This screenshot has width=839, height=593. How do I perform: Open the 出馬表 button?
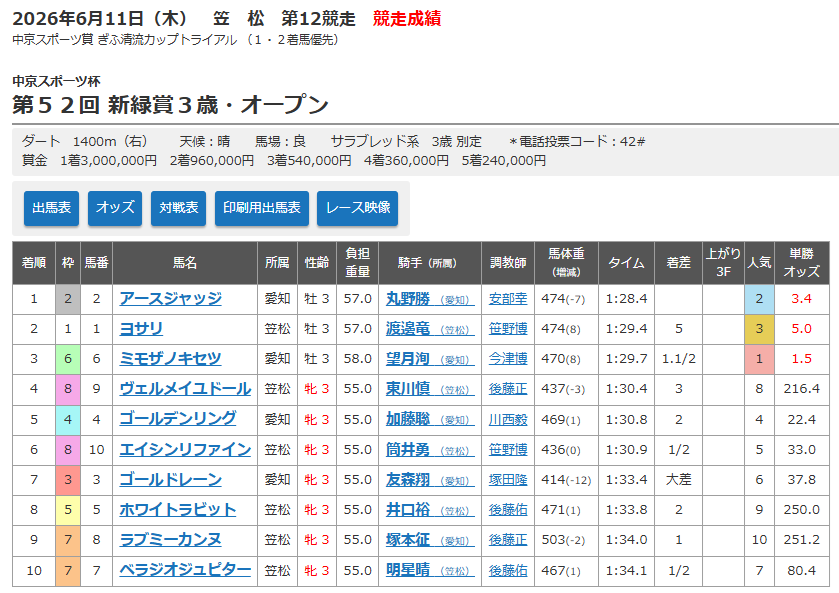point(51,208)
